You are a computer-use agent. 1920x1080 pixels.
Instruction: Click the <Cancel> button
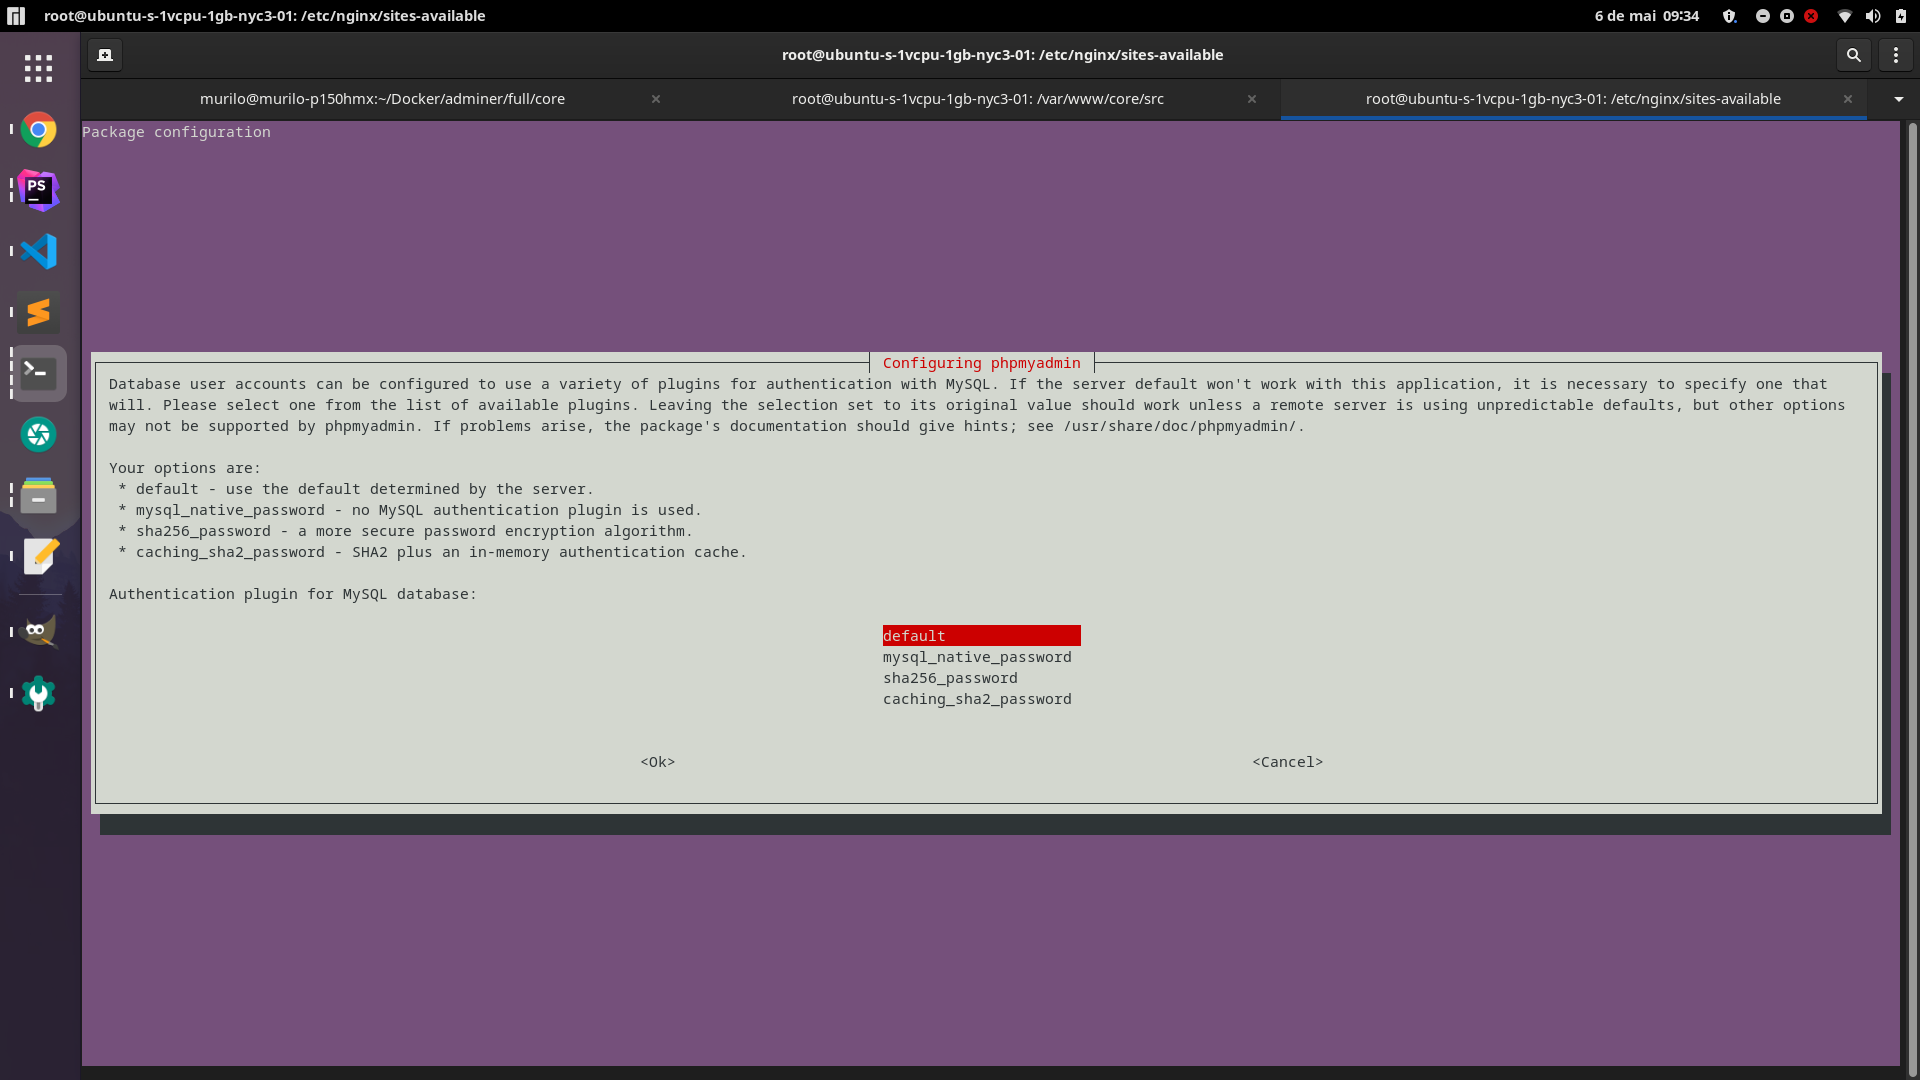(1288, 762)
